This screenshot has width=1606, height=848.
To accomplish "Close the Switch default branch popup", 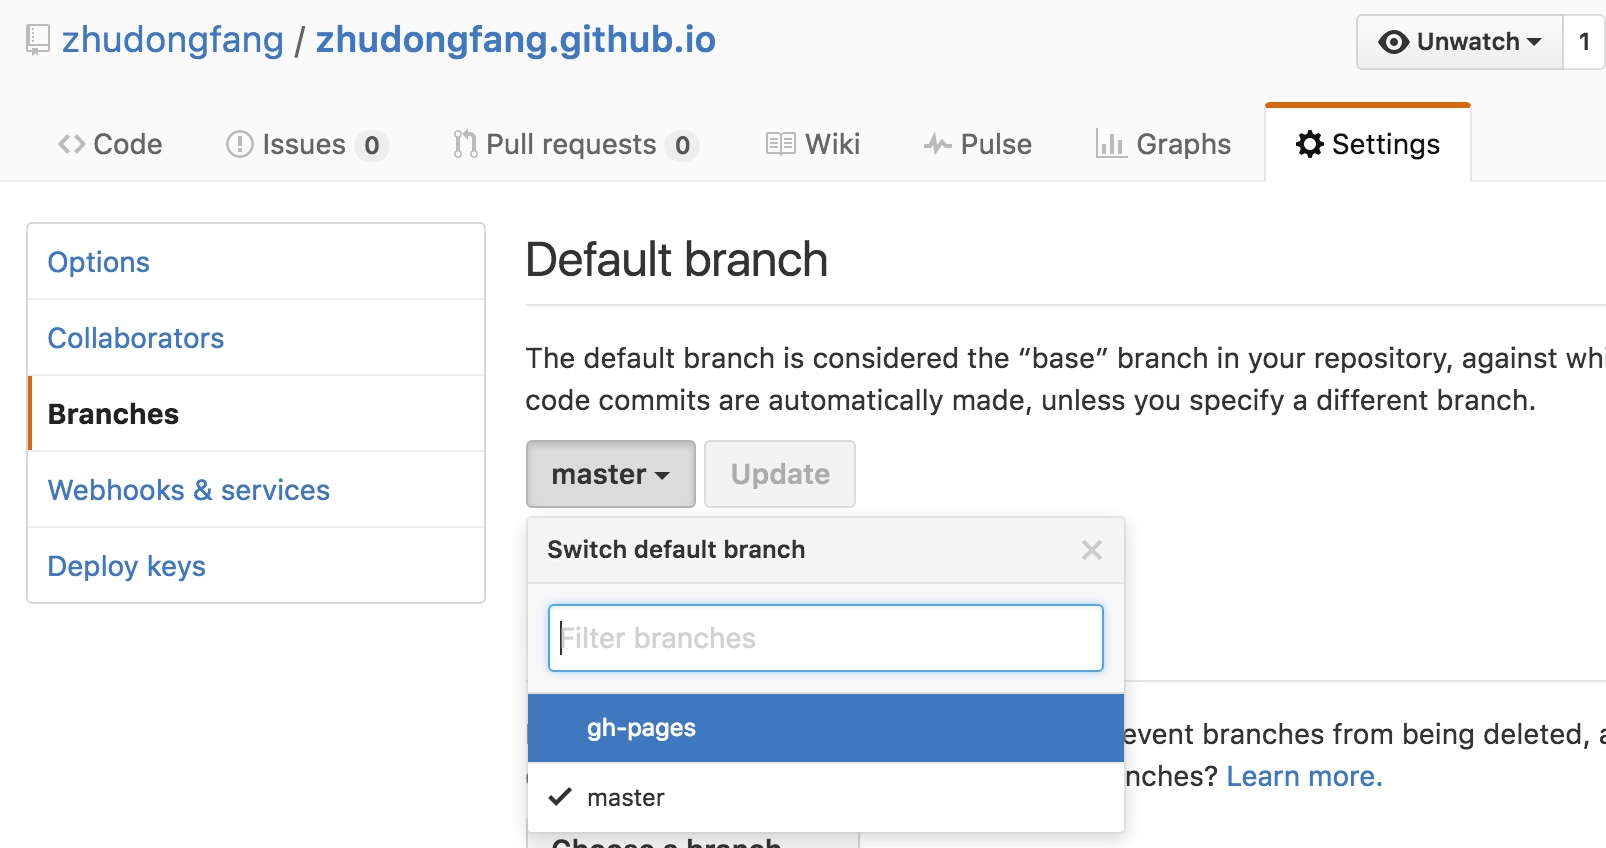I will (x=1091, y=550).
